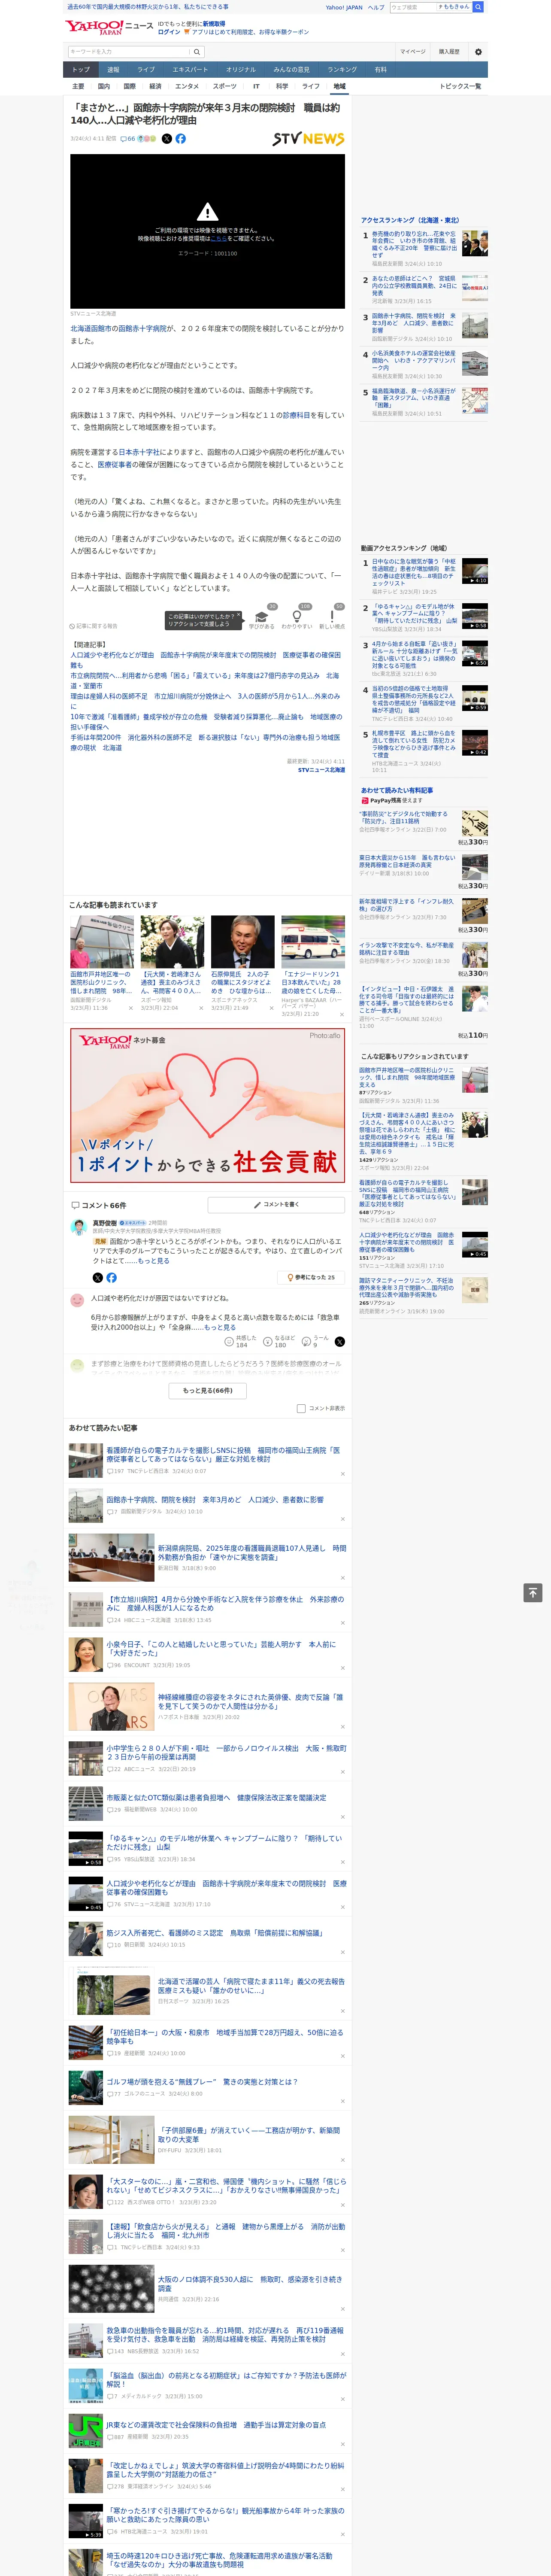The height and width of the screenshot is (2576, 551).
Task: Open the 函館市戸井地区唯一の医院 thumbnail
Action: [x=102, y=941]
